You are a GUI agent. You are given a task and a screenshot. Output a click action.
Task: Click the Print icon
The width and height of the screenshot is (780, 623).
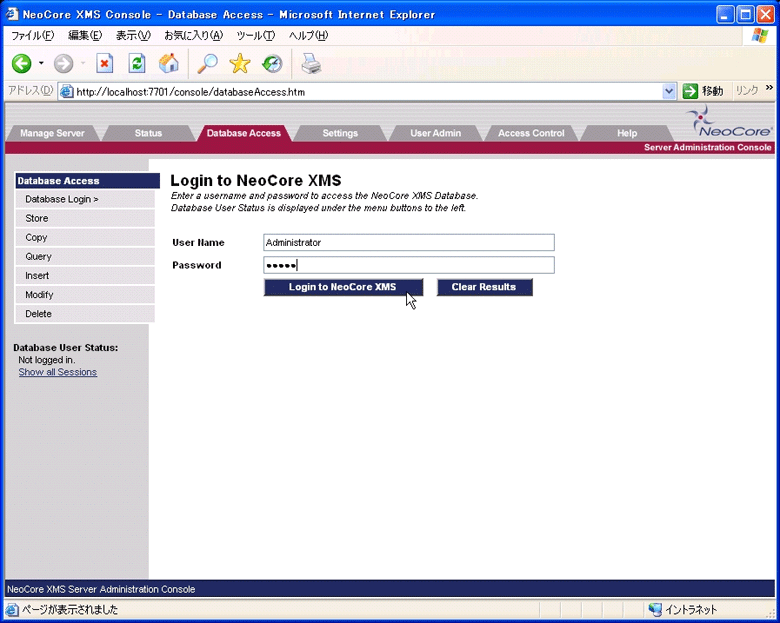[311, 63]
